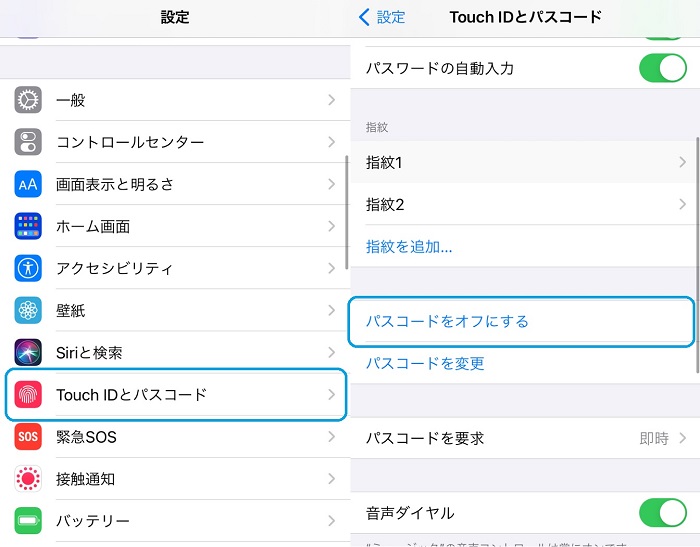Tap the red SOS icon
This screenshot has width=700, height=547.
tap(28, 436)
